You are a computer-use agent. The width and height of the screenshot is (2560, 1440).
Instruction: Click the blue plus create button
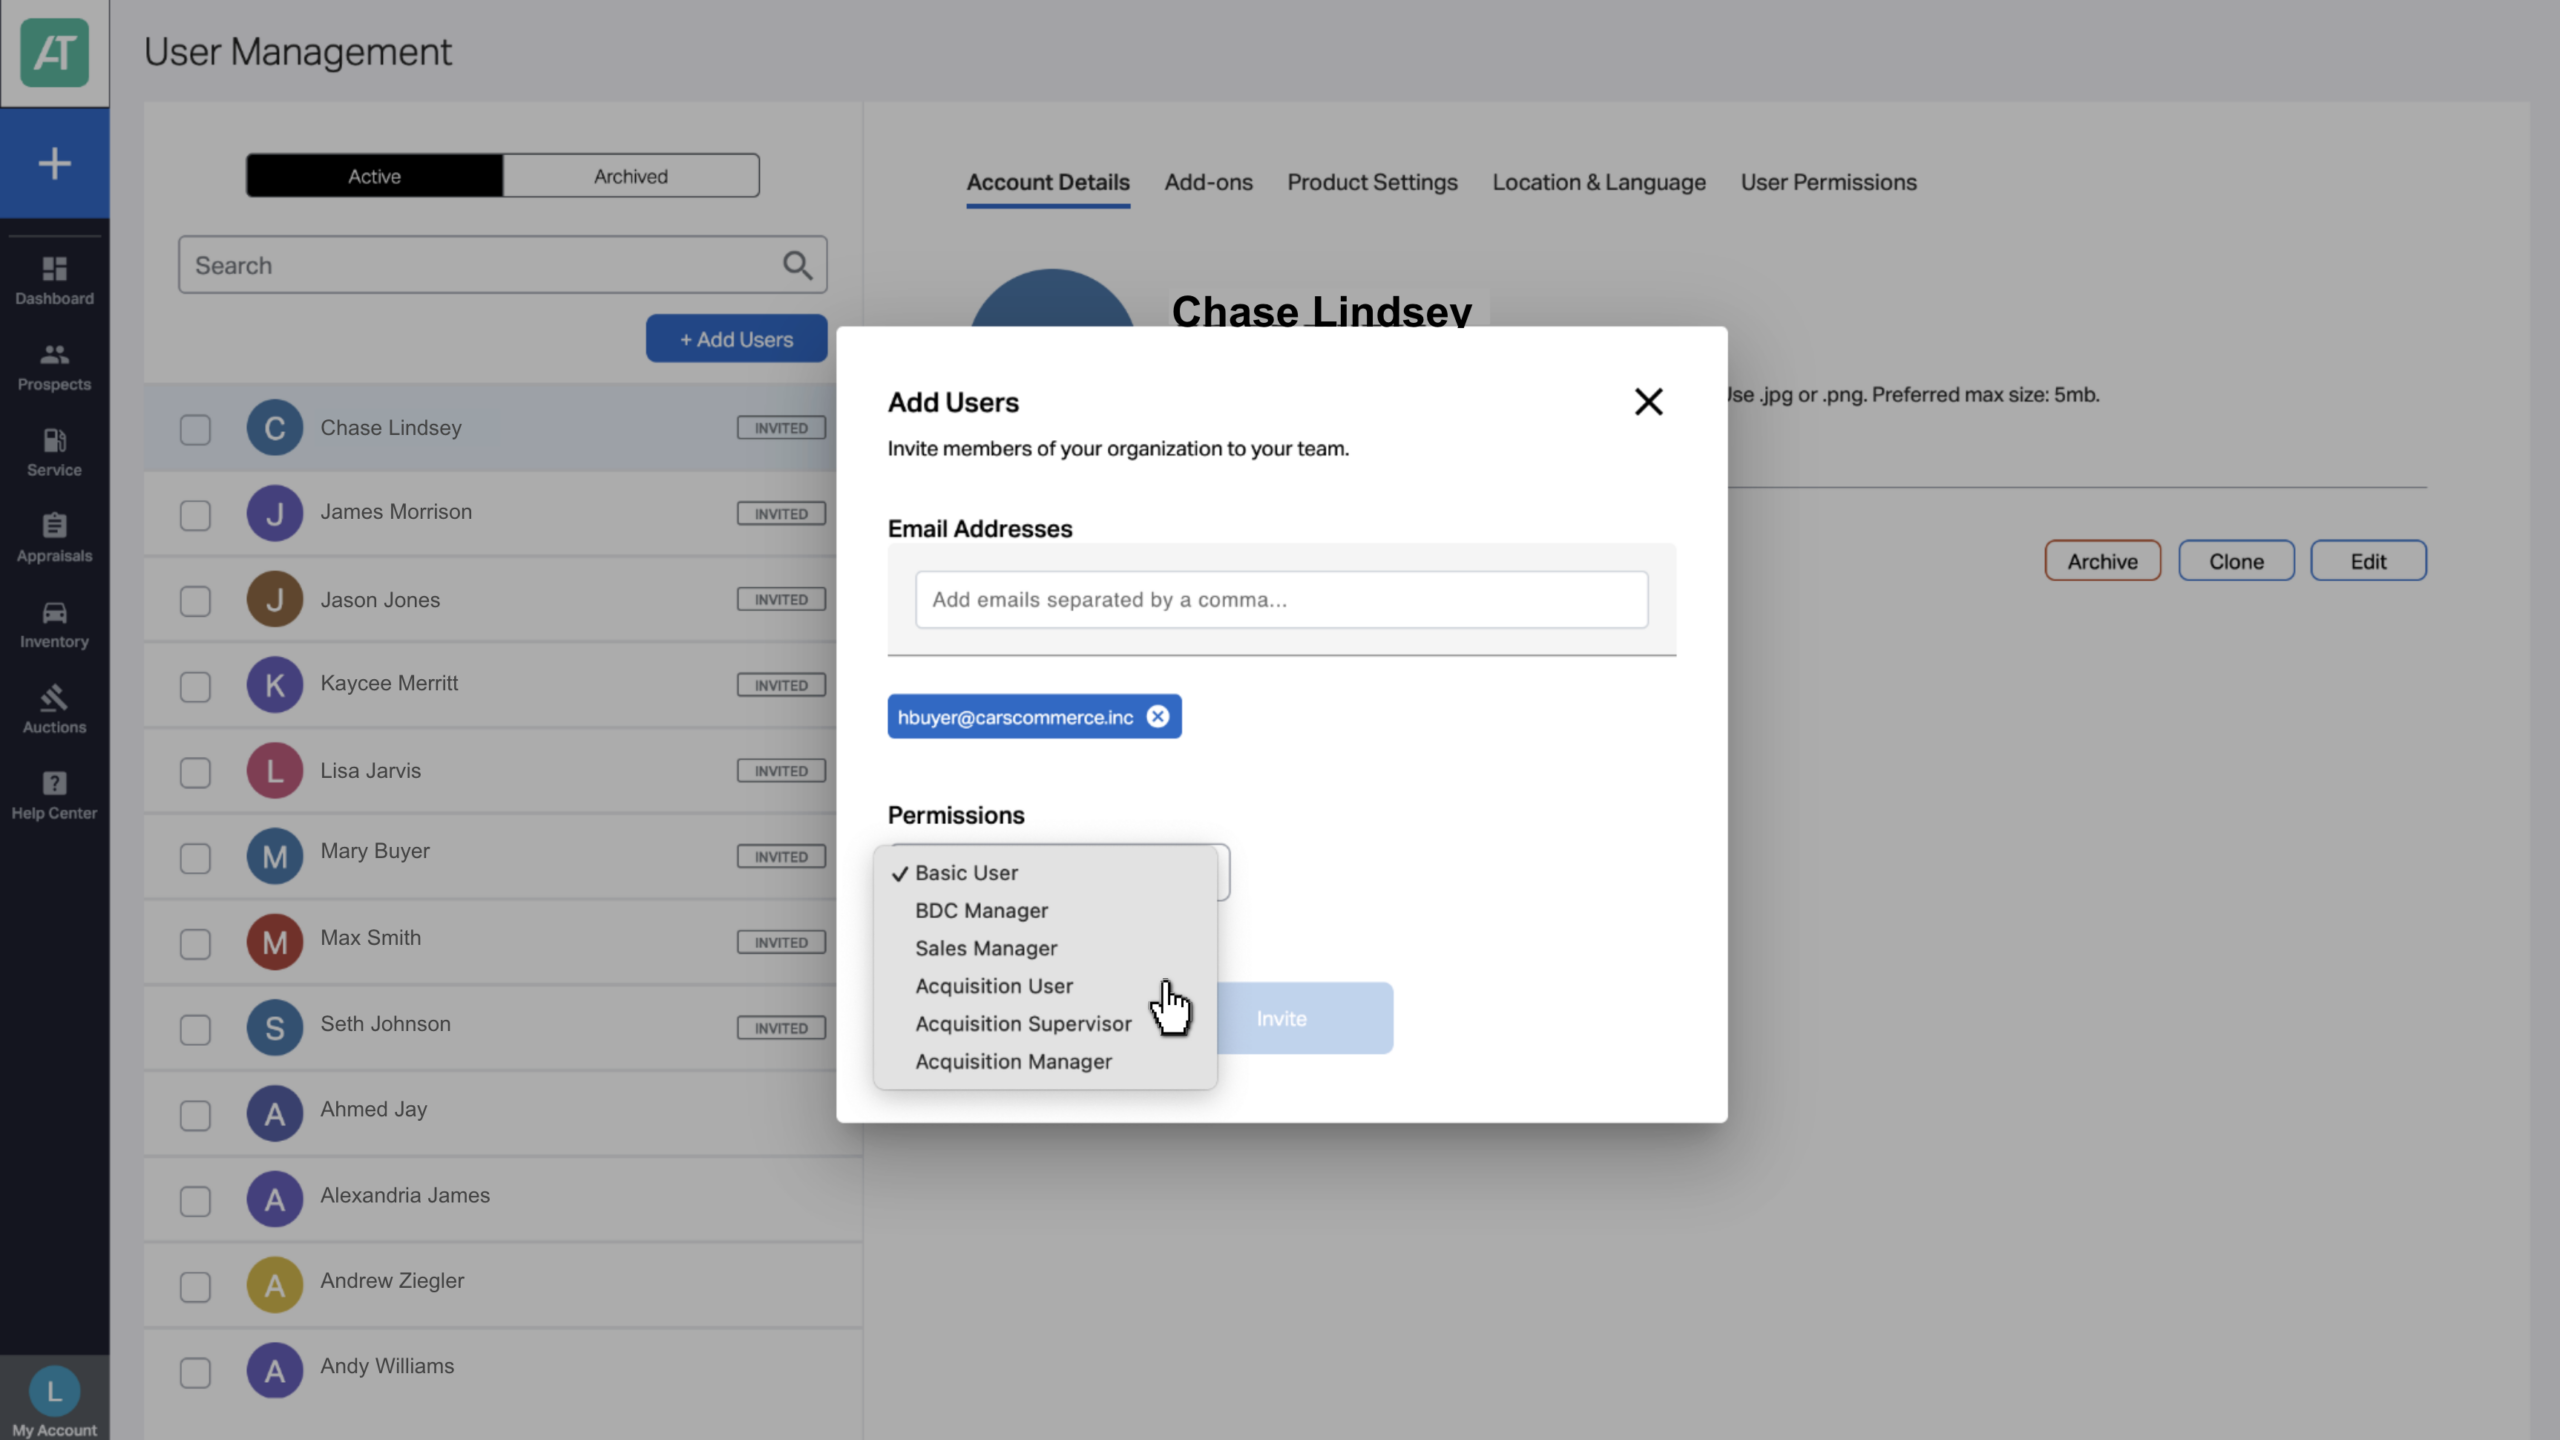tap(54, 163)
